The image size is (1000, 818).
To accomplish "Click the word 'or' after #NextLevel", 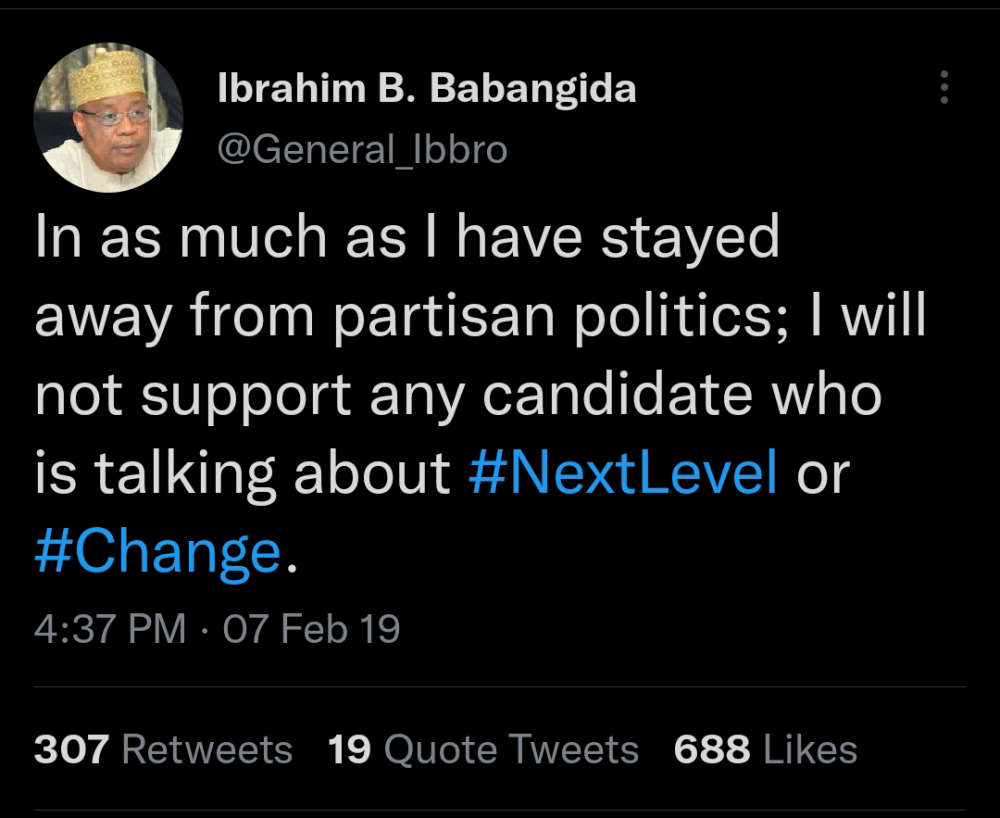I will pyautogui.click(x=823, y=476).
